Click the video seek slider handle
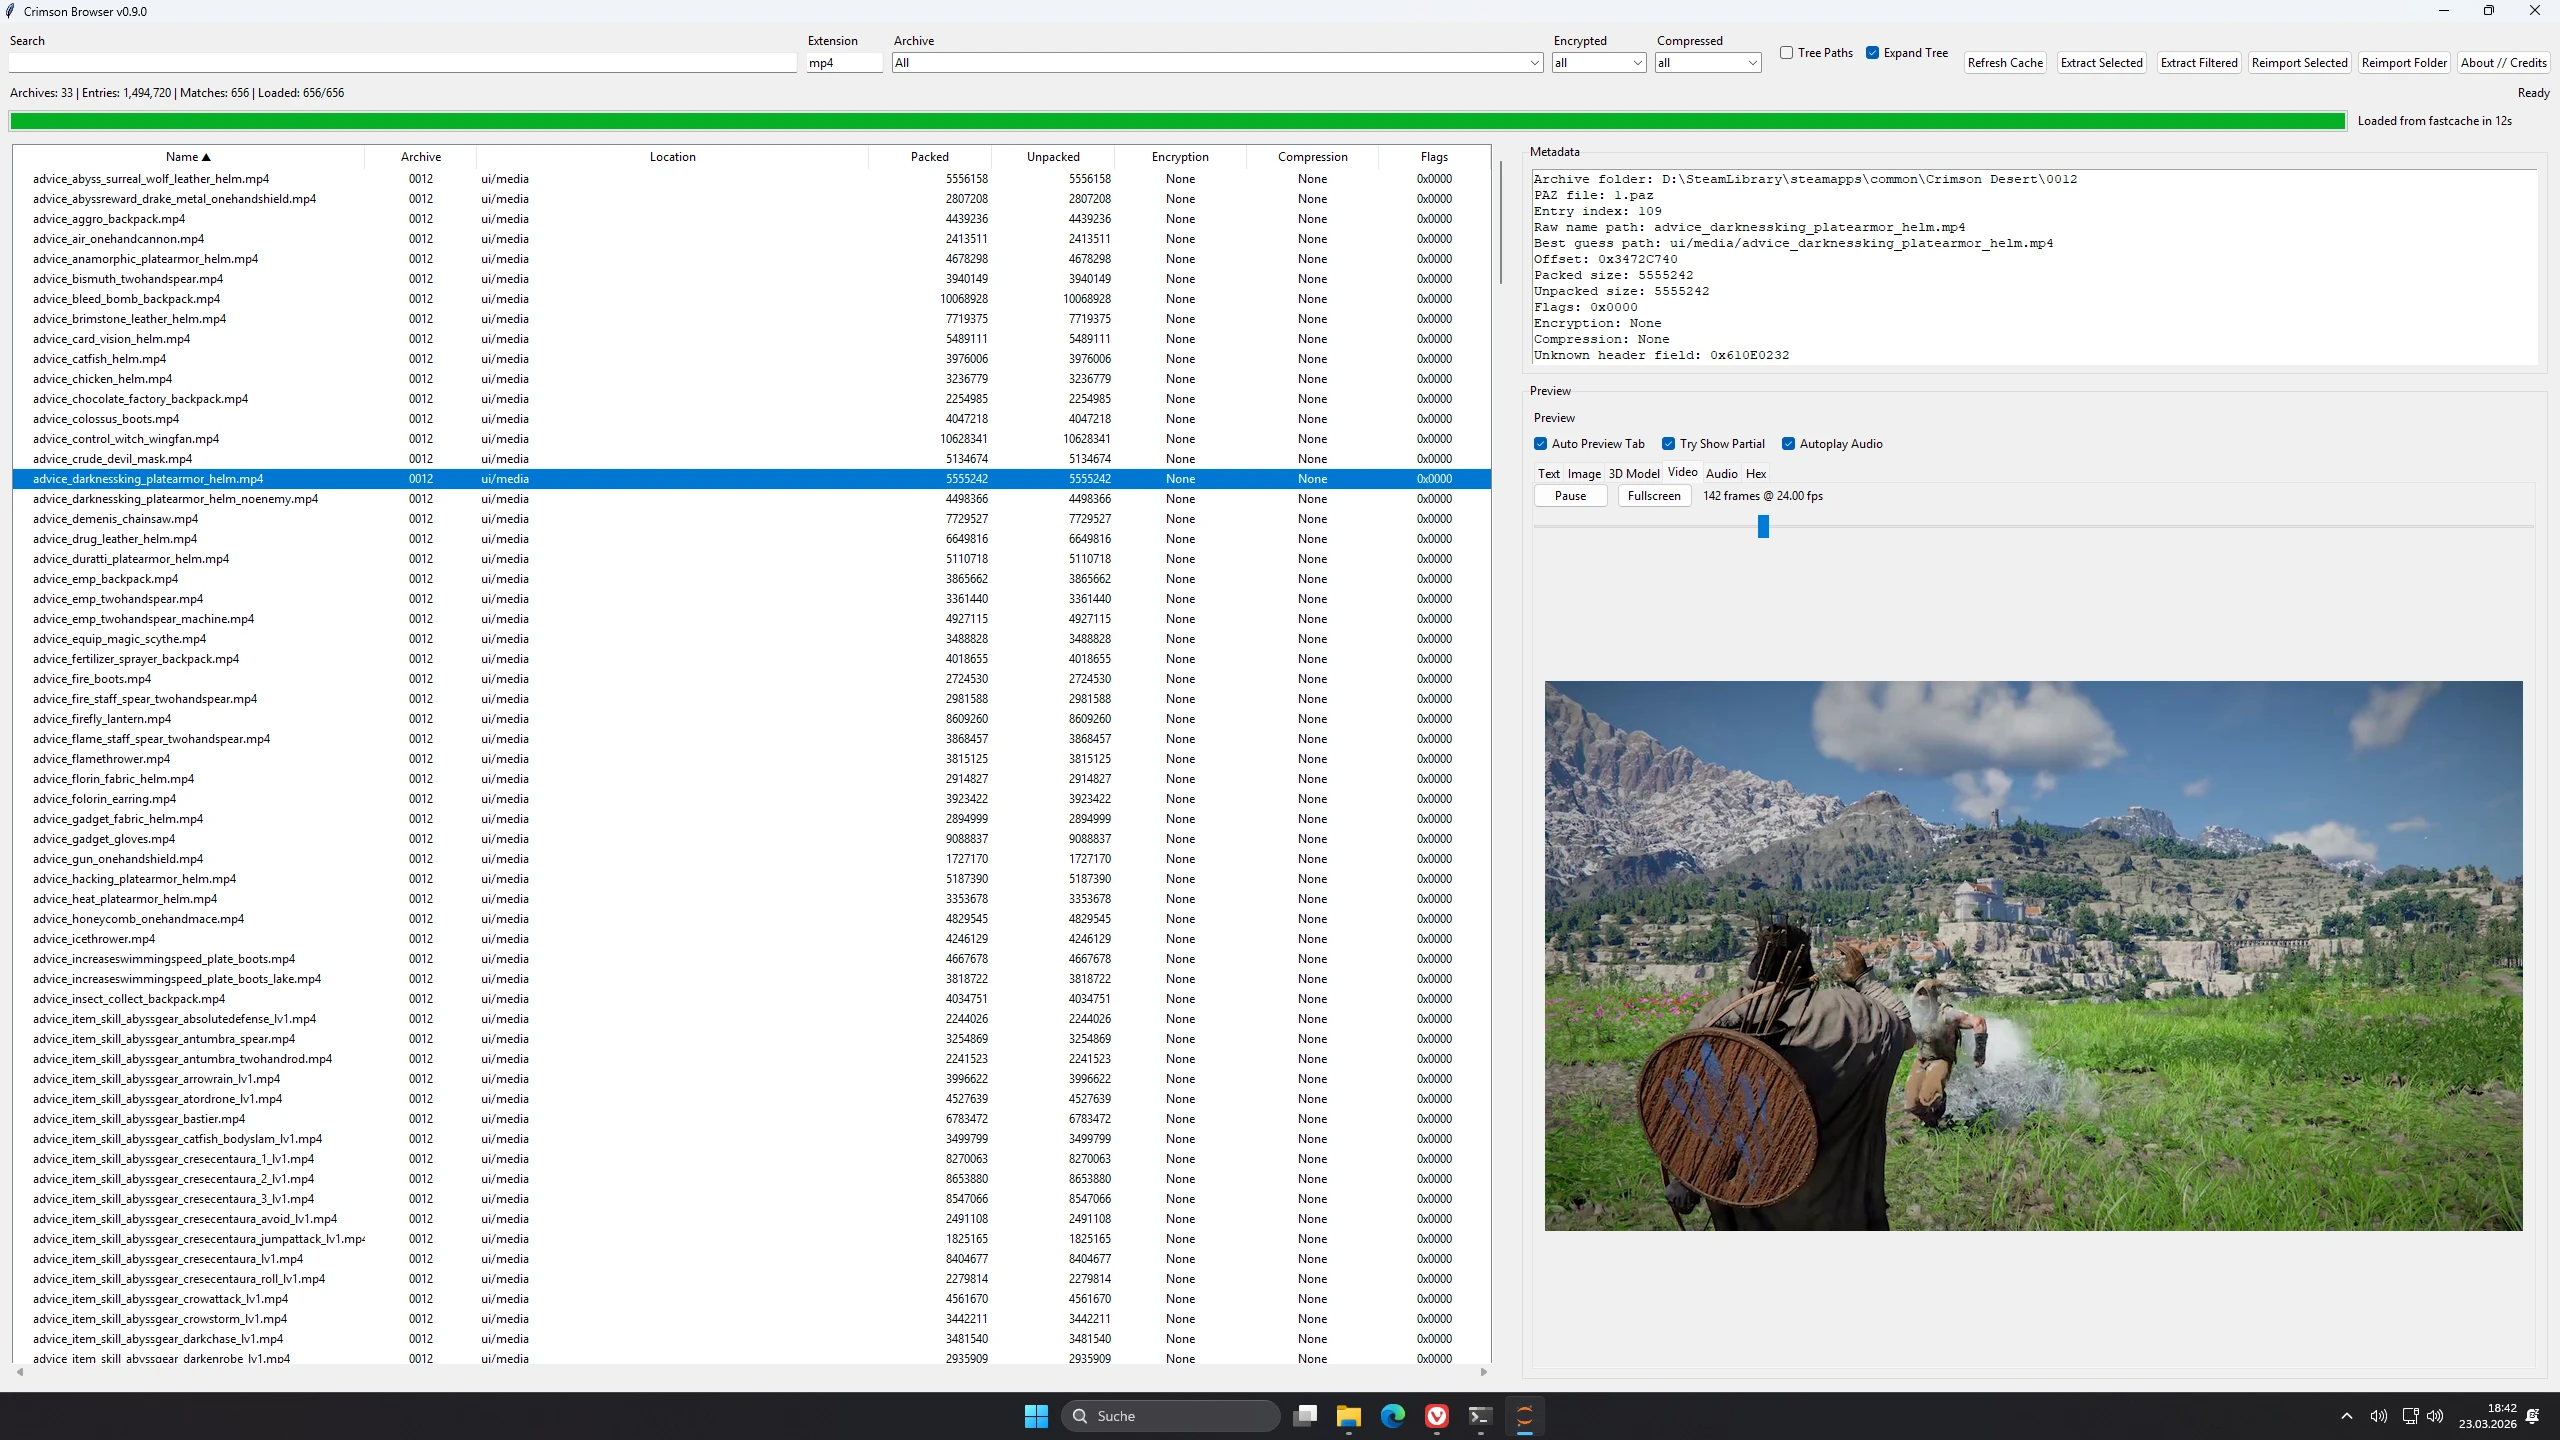 click(x=1763, y=526)
